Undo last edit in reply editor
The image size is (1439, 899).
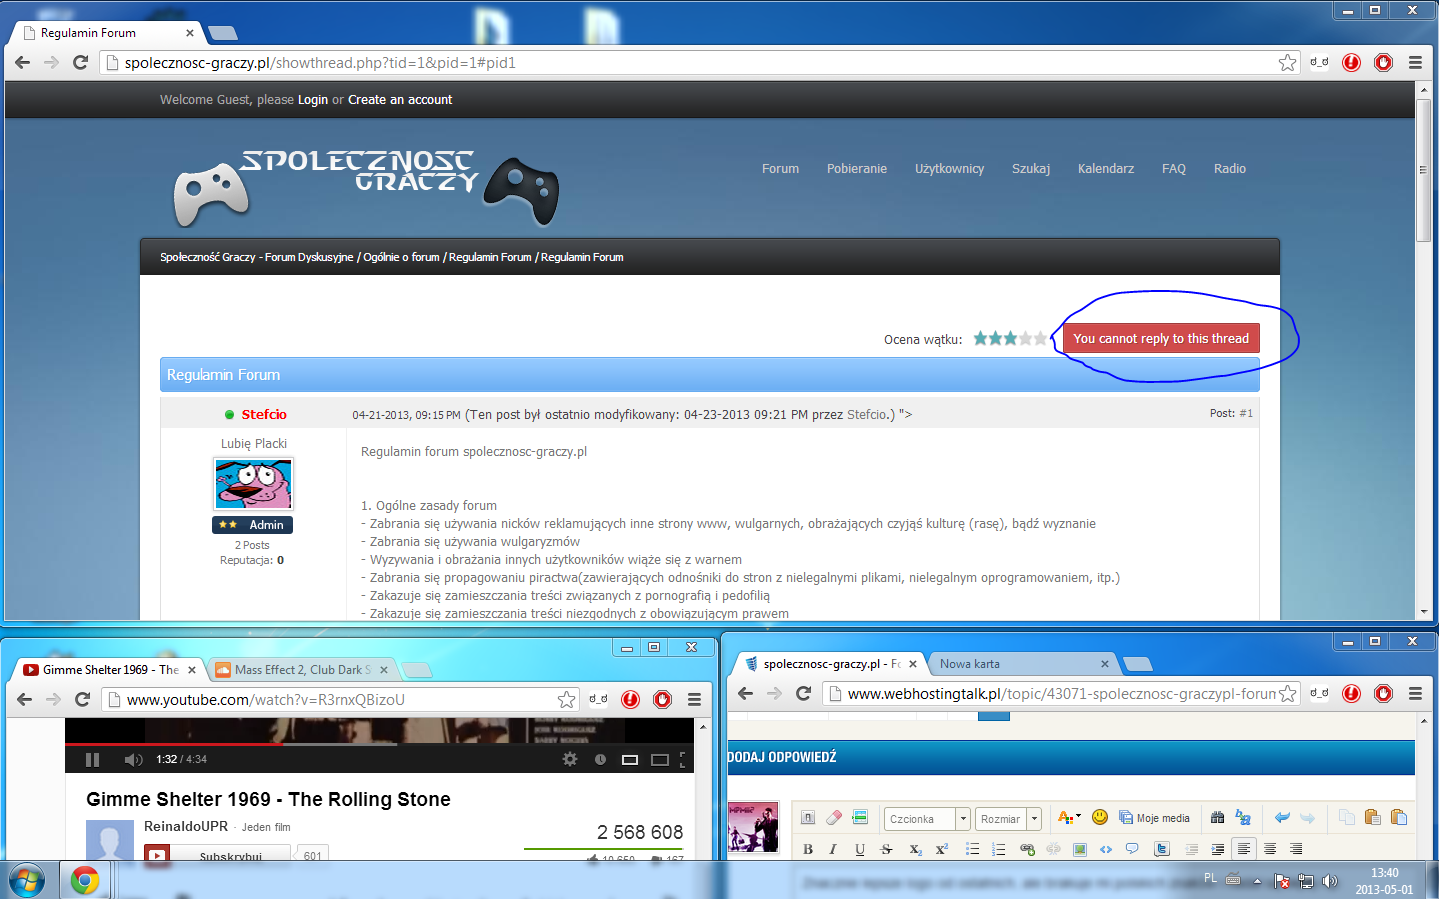(x=1282, y=817)
